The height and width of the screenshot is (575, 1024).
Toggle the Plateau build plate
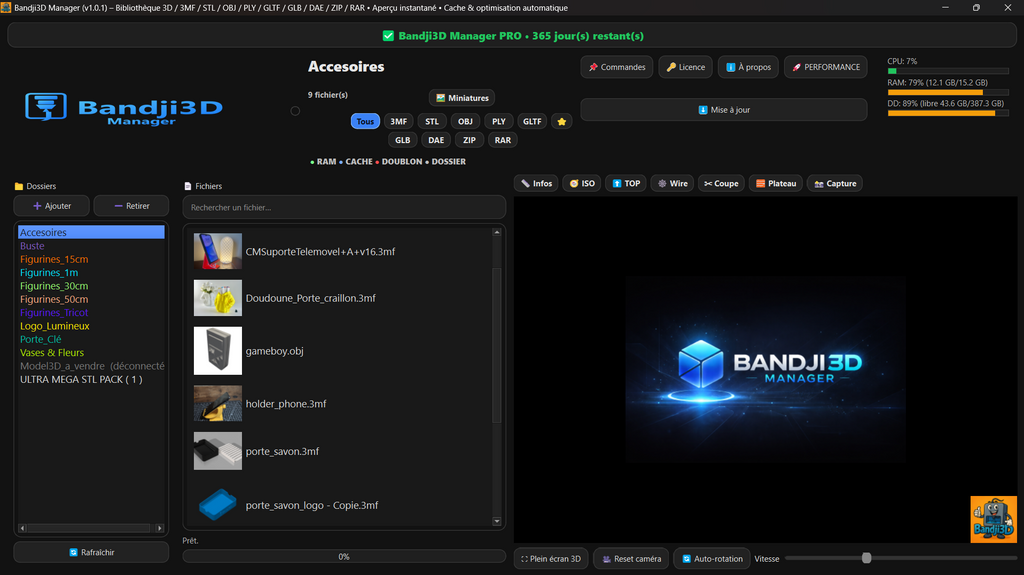[776, 184]
